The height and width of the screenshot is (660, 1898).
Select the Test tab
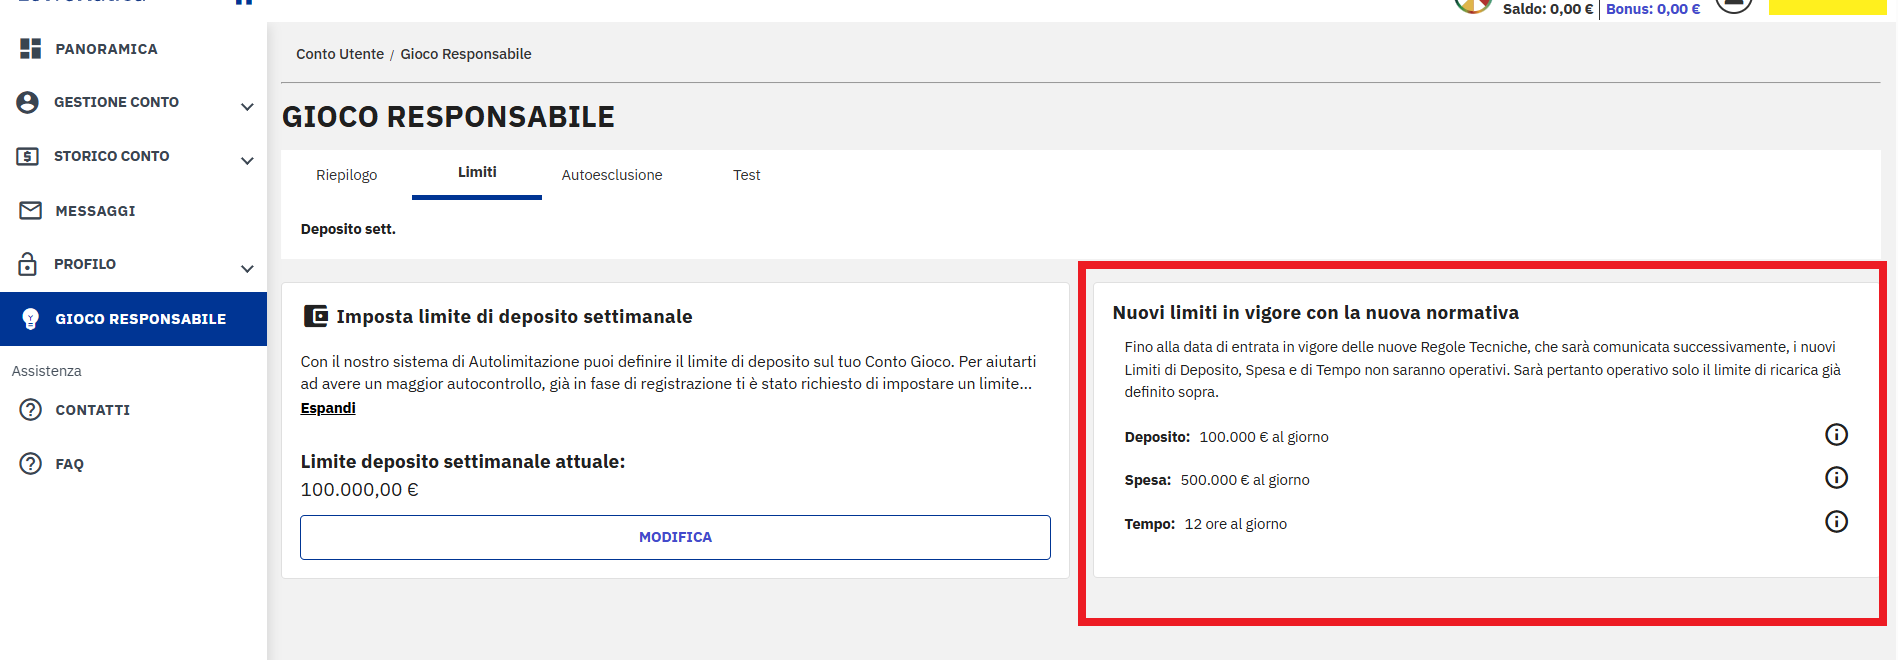coord(746,175)
